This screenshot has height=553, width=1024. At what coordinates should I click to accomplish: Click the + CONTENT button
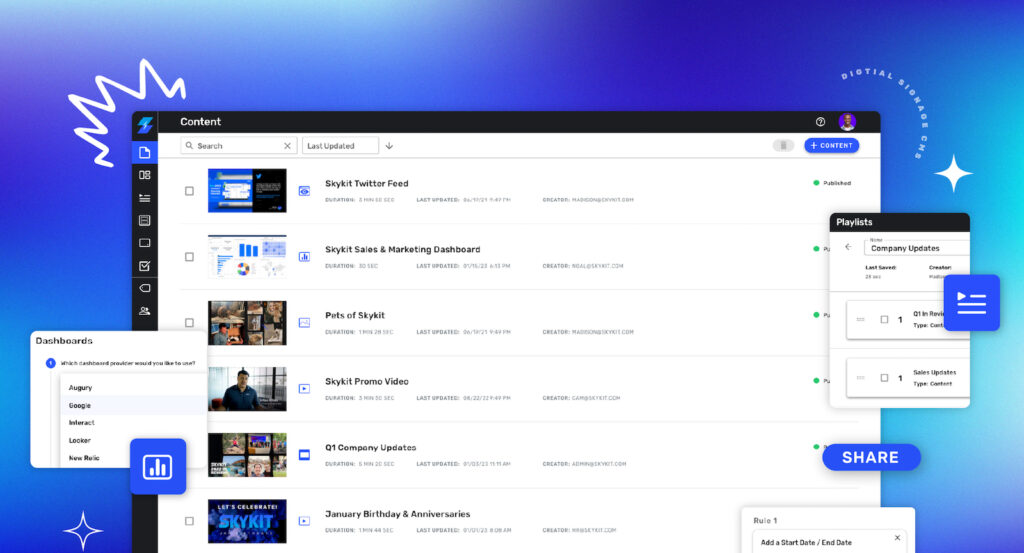[x=831, y=146]
